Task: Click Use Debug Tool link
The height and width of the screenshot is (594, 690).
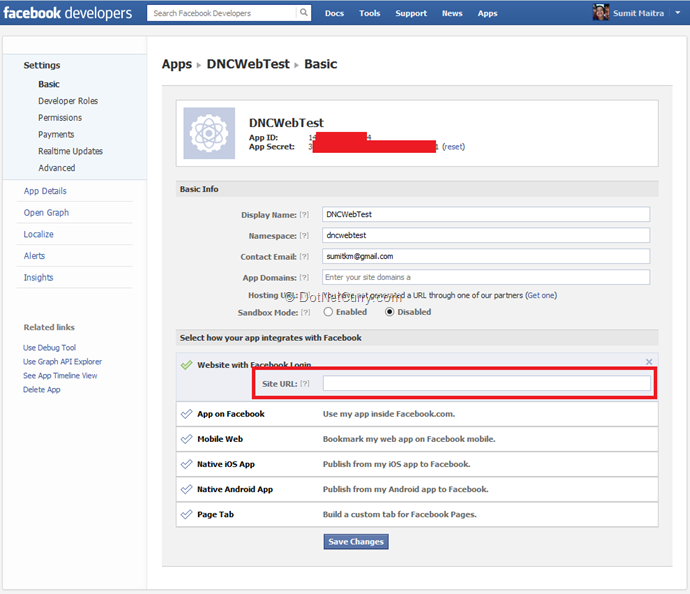Action: [x=49, y=348]
